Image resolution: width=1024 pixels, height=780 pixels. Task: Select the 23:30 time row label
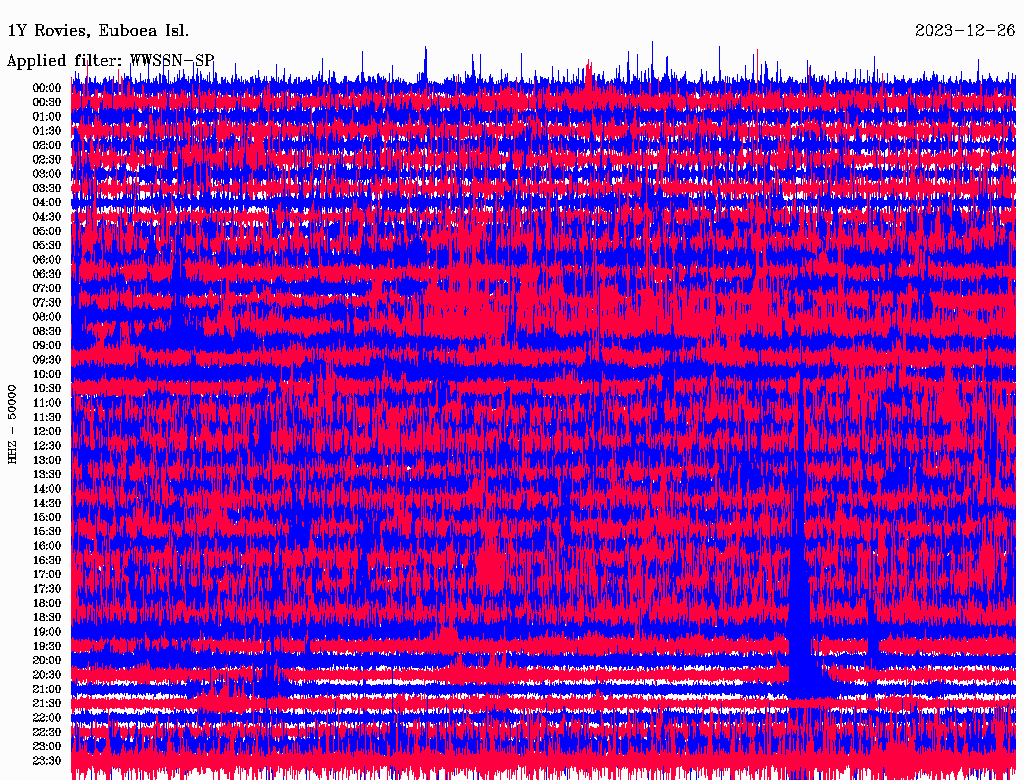47,761
